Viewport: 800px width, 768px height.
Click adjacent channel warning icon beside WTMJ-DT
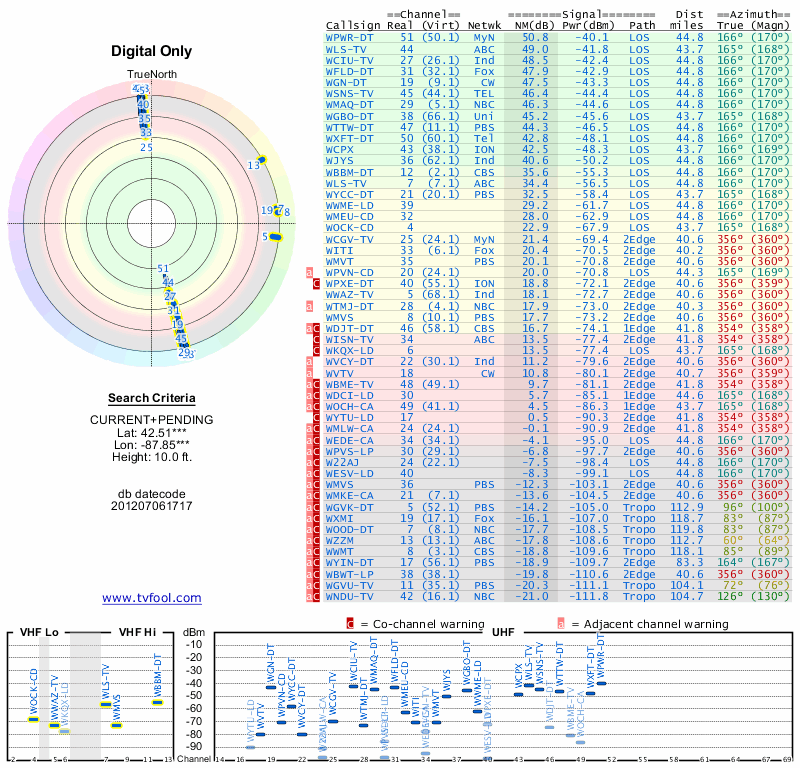pyautogui.click(x=309, y=306)
